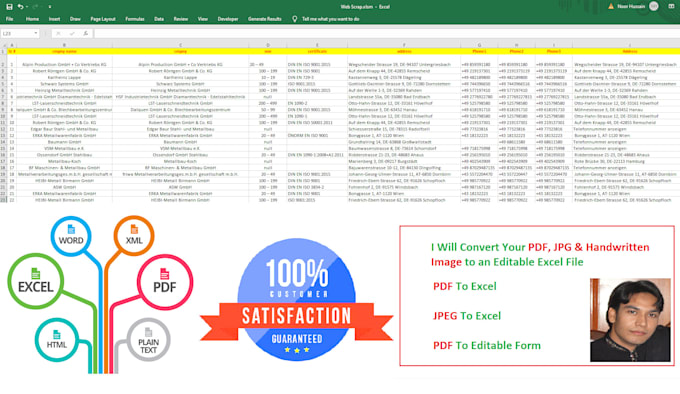Click the Cancel (X) formula bar icon
The height and width of the screenshot is (394, 680).
click(x=58, y=33)
